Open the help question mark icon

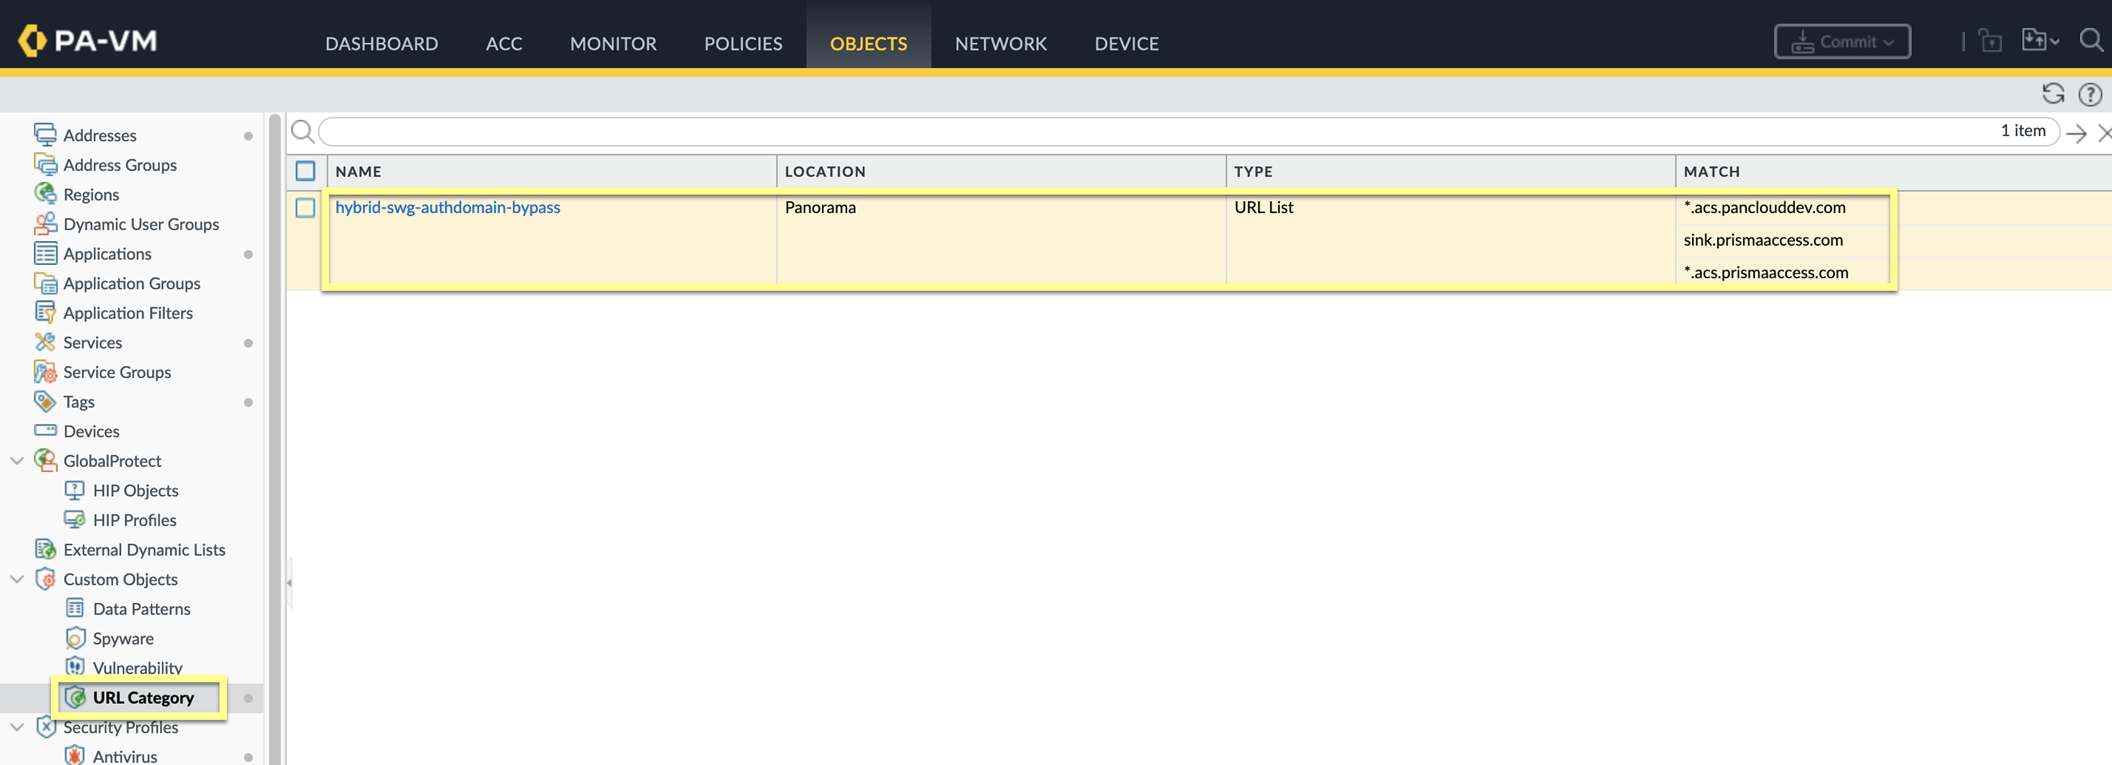[x=2090, y=94]
